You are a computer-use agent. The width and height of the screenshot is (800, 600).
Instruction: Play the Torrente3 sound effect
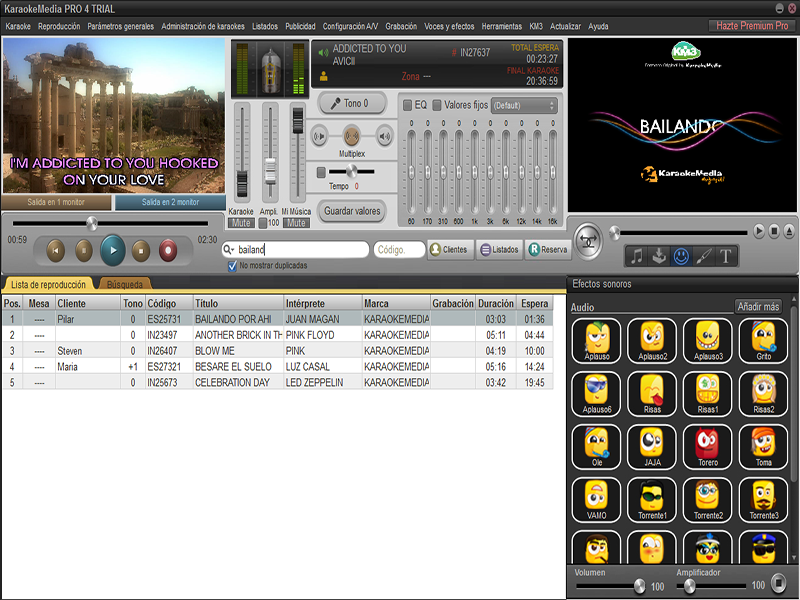763,500
